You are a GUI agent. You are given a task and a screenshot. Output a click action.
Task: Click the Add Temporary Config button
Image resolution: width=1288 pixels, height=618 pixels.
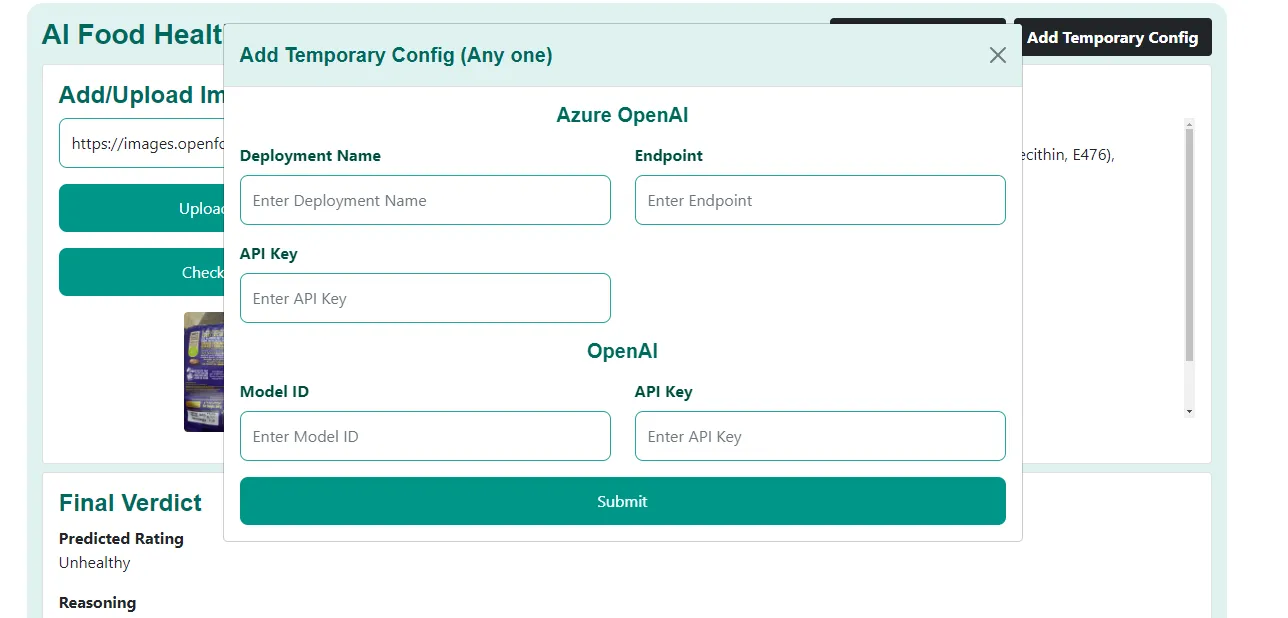[x=1112, y=38]
